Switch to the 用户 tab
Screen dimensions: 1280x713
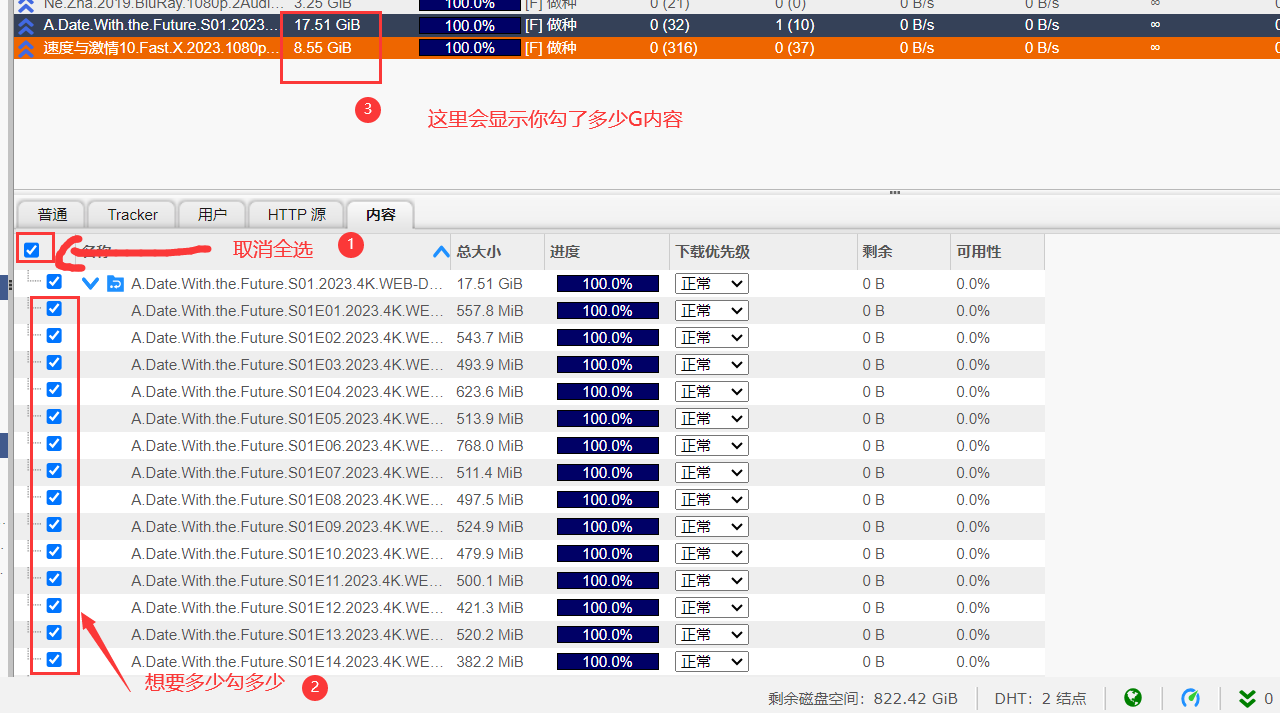click(x=212, y=215)
